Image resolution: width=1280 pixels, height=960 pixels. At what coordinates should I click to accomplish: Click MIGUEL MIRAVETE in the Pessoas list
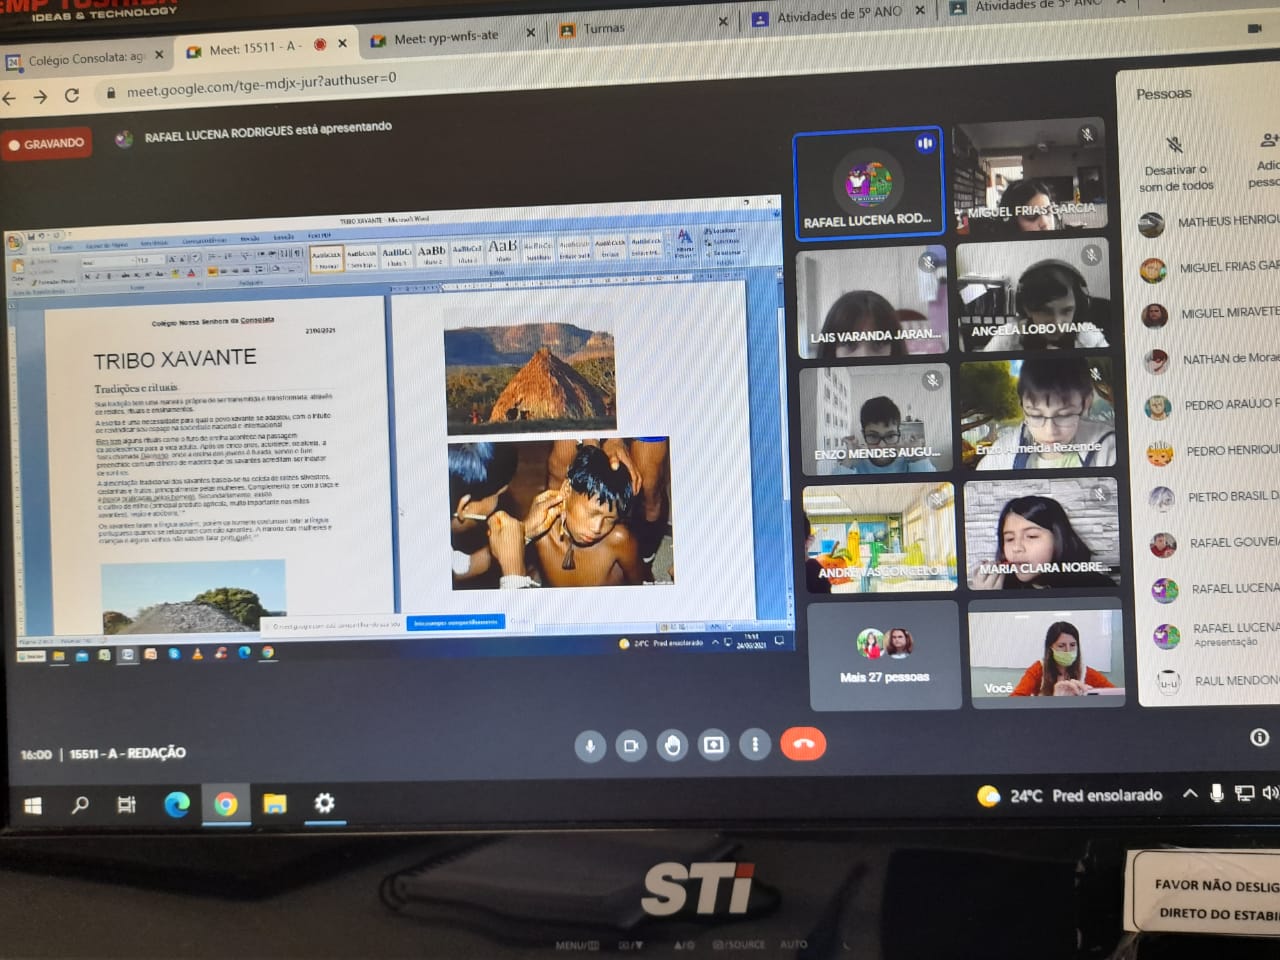tap(1210, 314)
